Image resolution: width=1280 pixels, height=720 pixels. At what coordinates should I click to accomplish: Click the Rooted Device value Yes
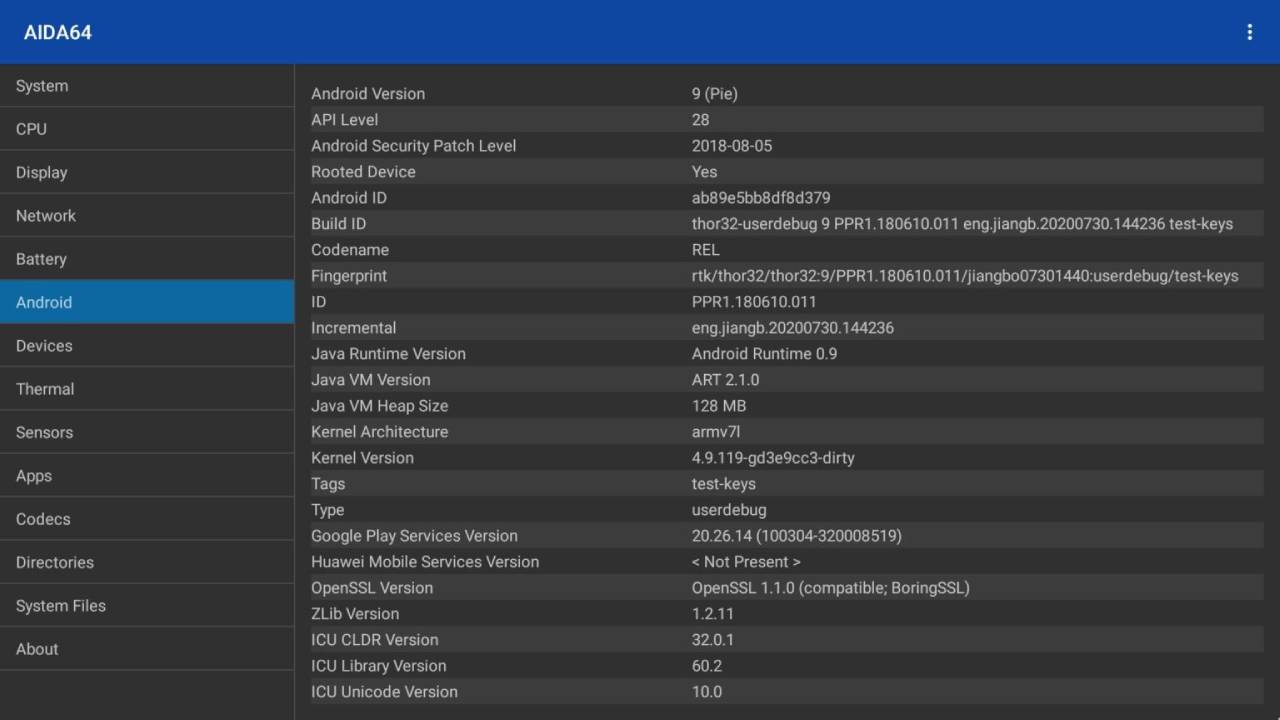(x=704, y=172)
